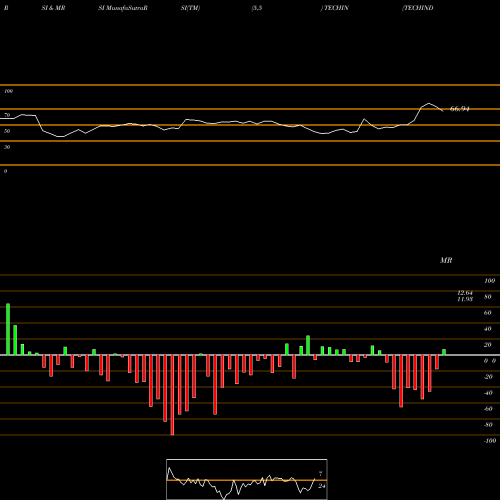The height and width of the screenshot is (500, 500).
Task: Open the mini RSI overview thumbnail chart
Action: pos(247,479)
